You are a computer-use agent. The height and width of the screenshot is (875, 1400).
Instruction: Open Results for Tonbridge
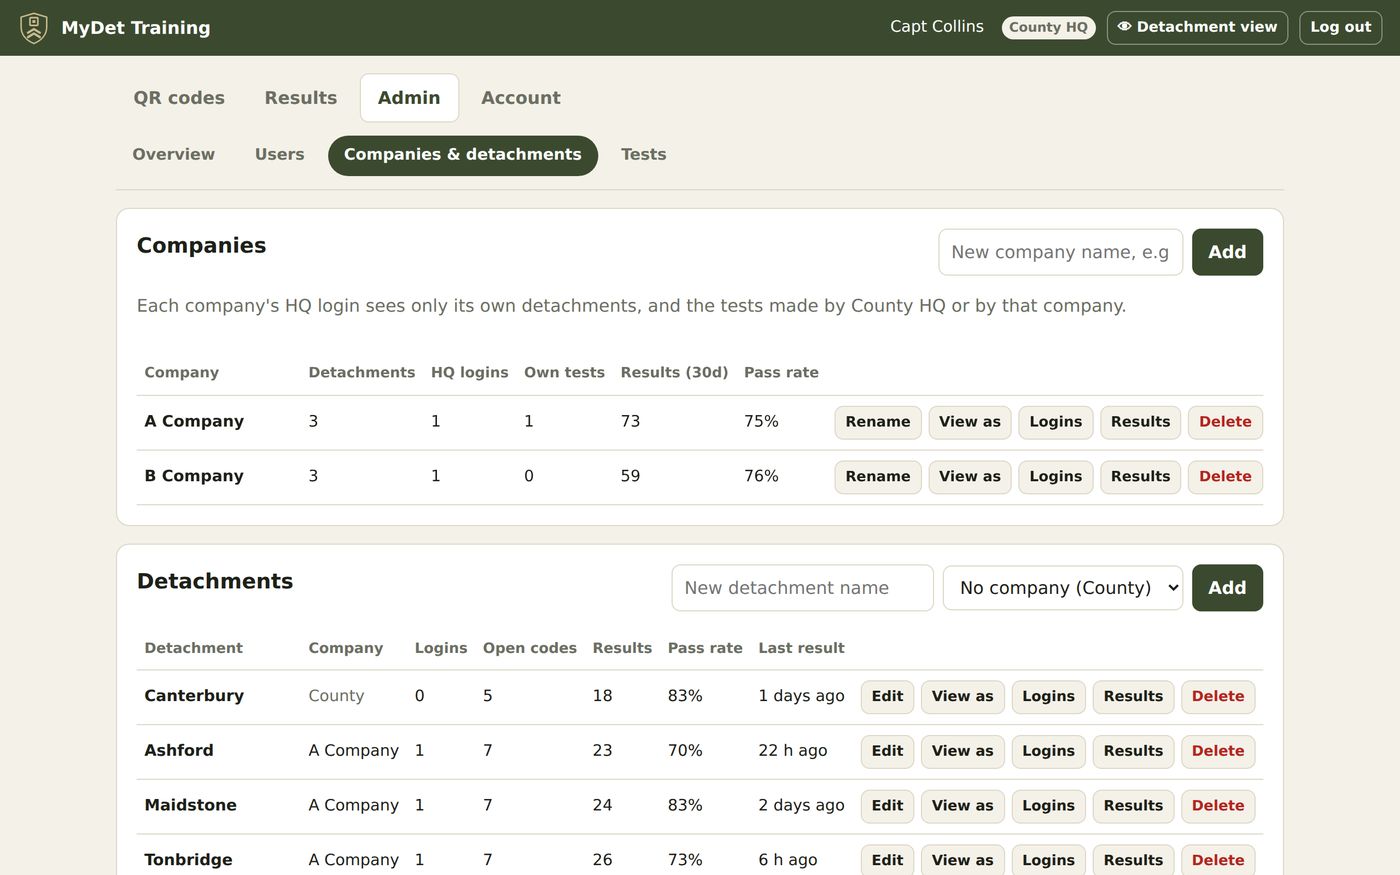[x=1134, y=860]
